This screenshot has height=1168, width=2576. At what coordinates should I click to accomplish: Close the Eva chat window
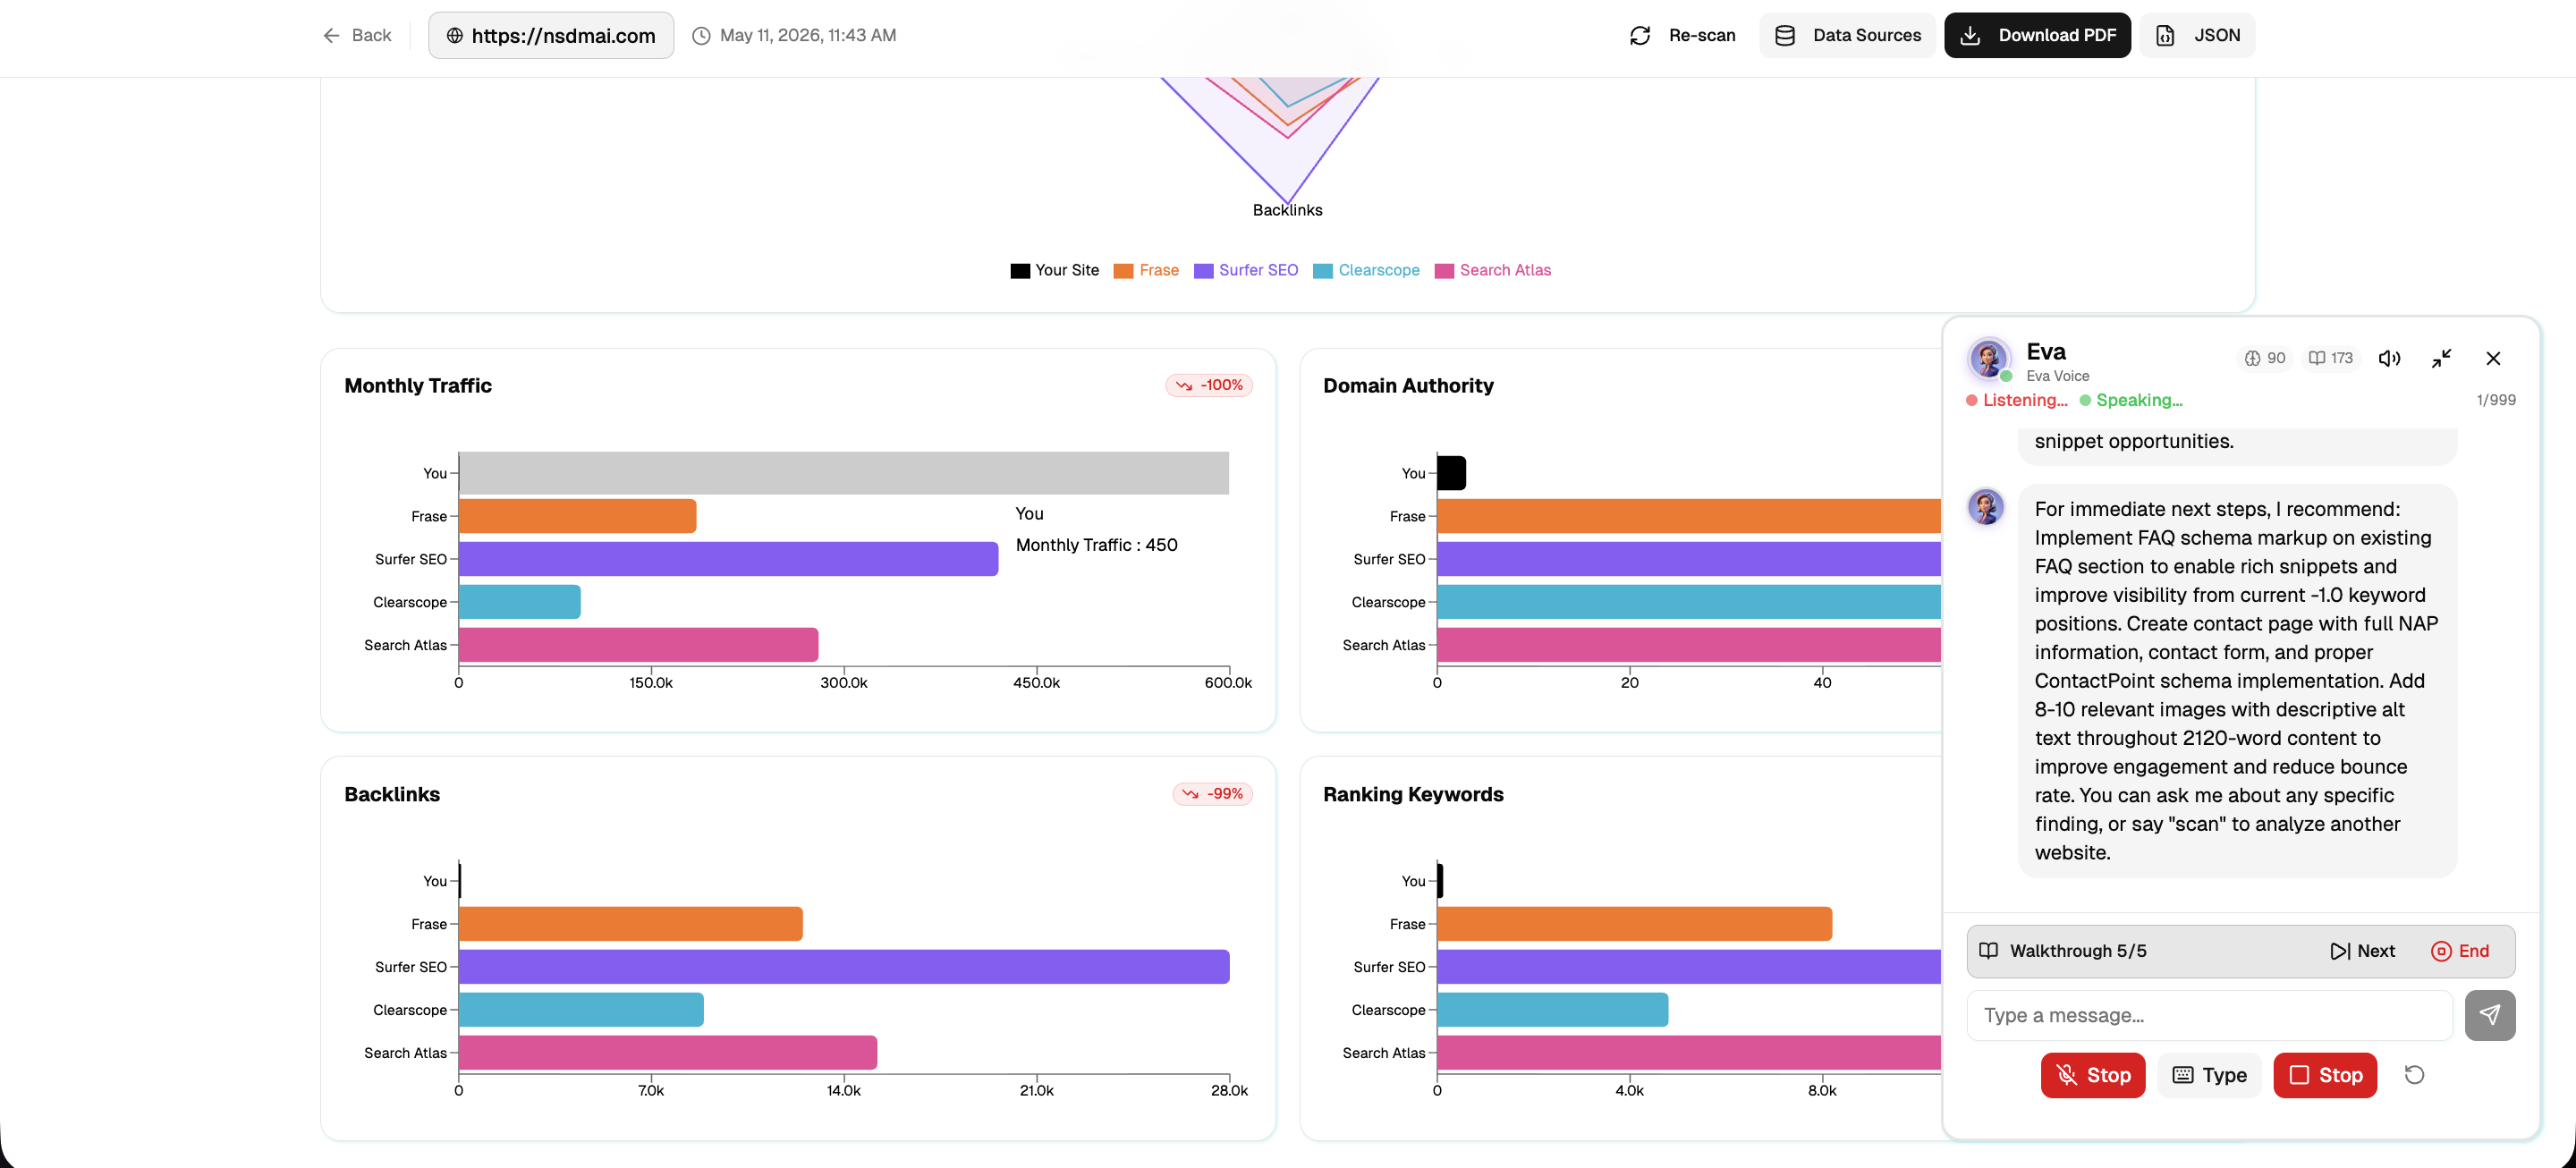2493,358
